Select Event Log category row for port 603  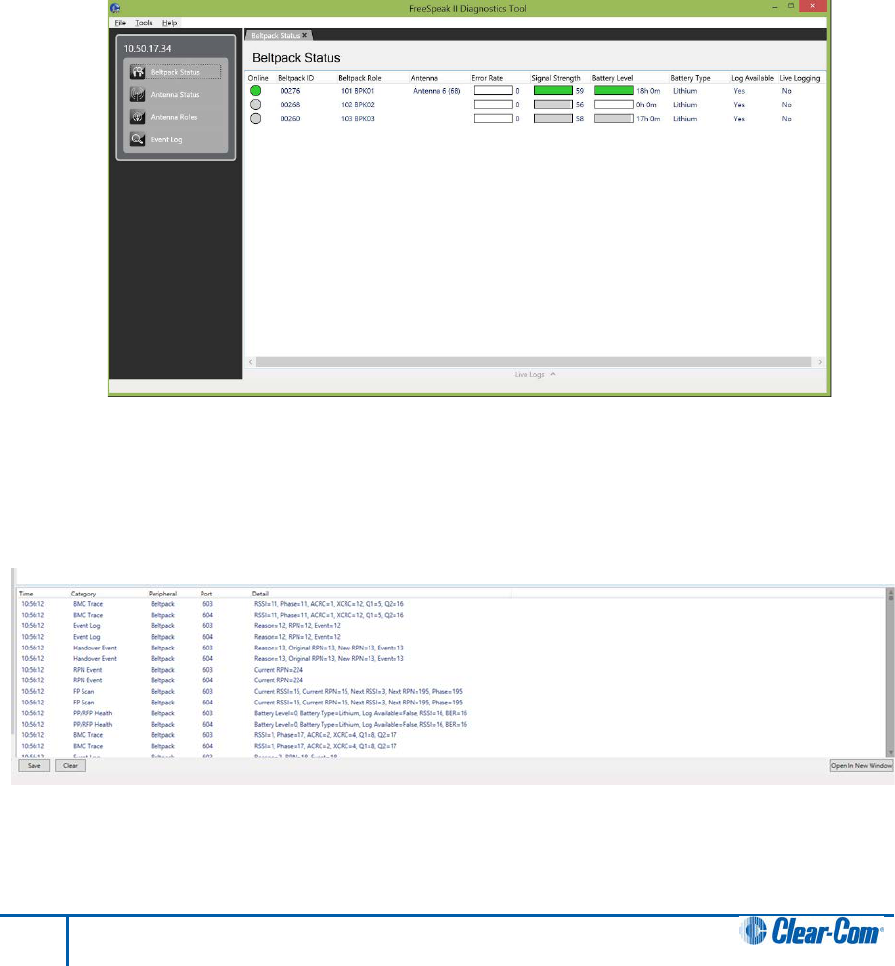[x=452, y=626]
